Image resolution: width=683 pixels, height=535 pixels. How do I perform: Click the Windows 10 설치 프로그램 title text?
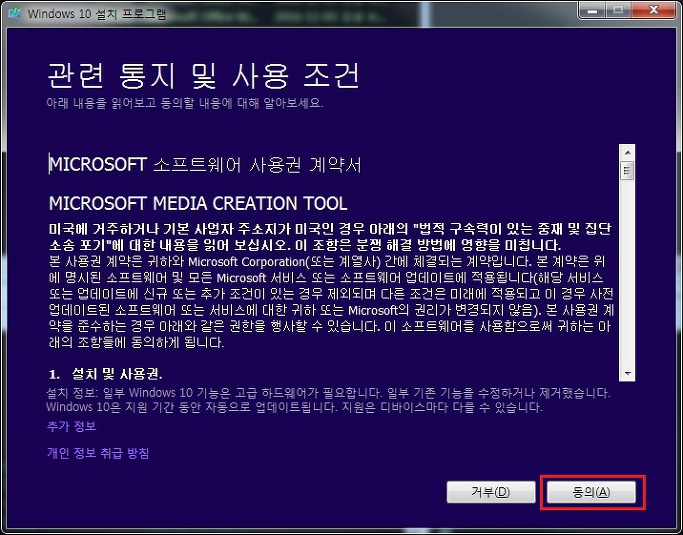click(97, 14)
